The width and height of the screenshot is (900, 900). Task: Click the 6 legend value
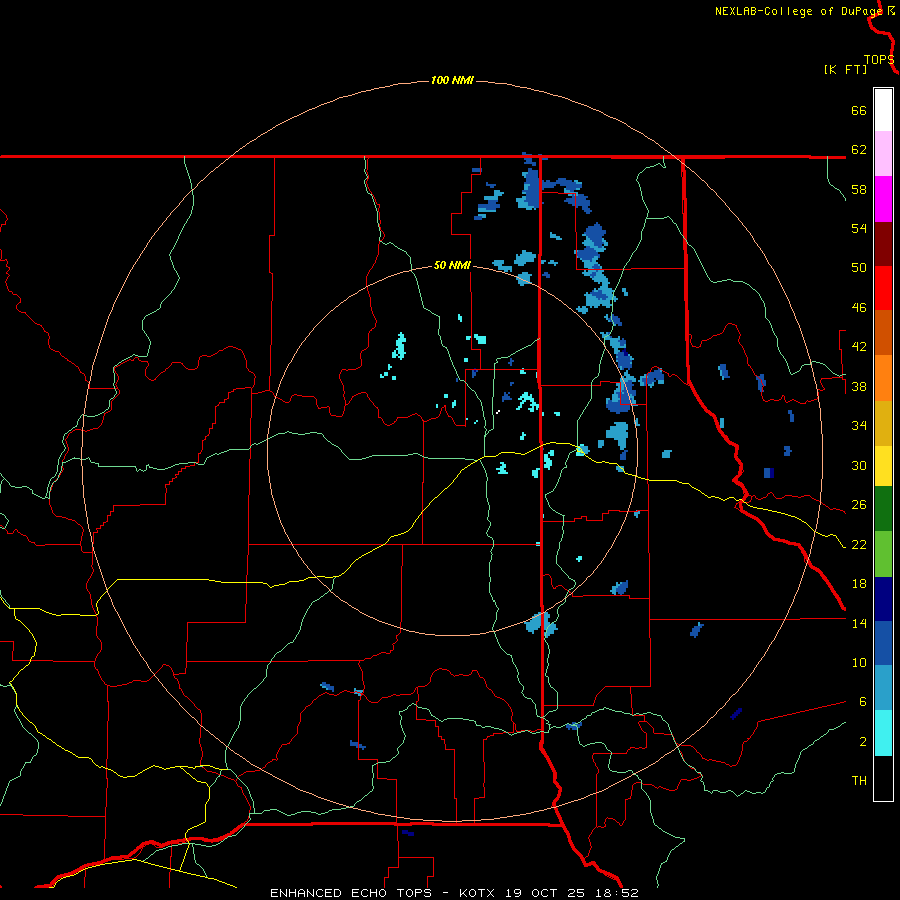click(x=863, y=702)
